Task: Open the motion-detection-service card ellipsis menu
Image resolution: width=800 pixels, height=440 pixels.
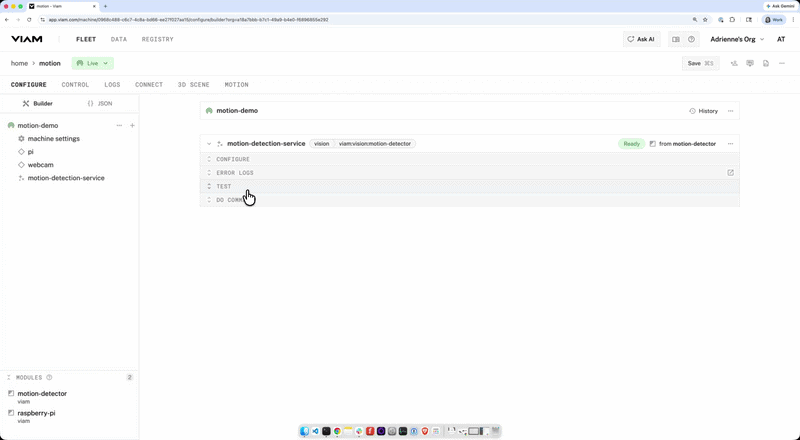Action: coord(731,144)
